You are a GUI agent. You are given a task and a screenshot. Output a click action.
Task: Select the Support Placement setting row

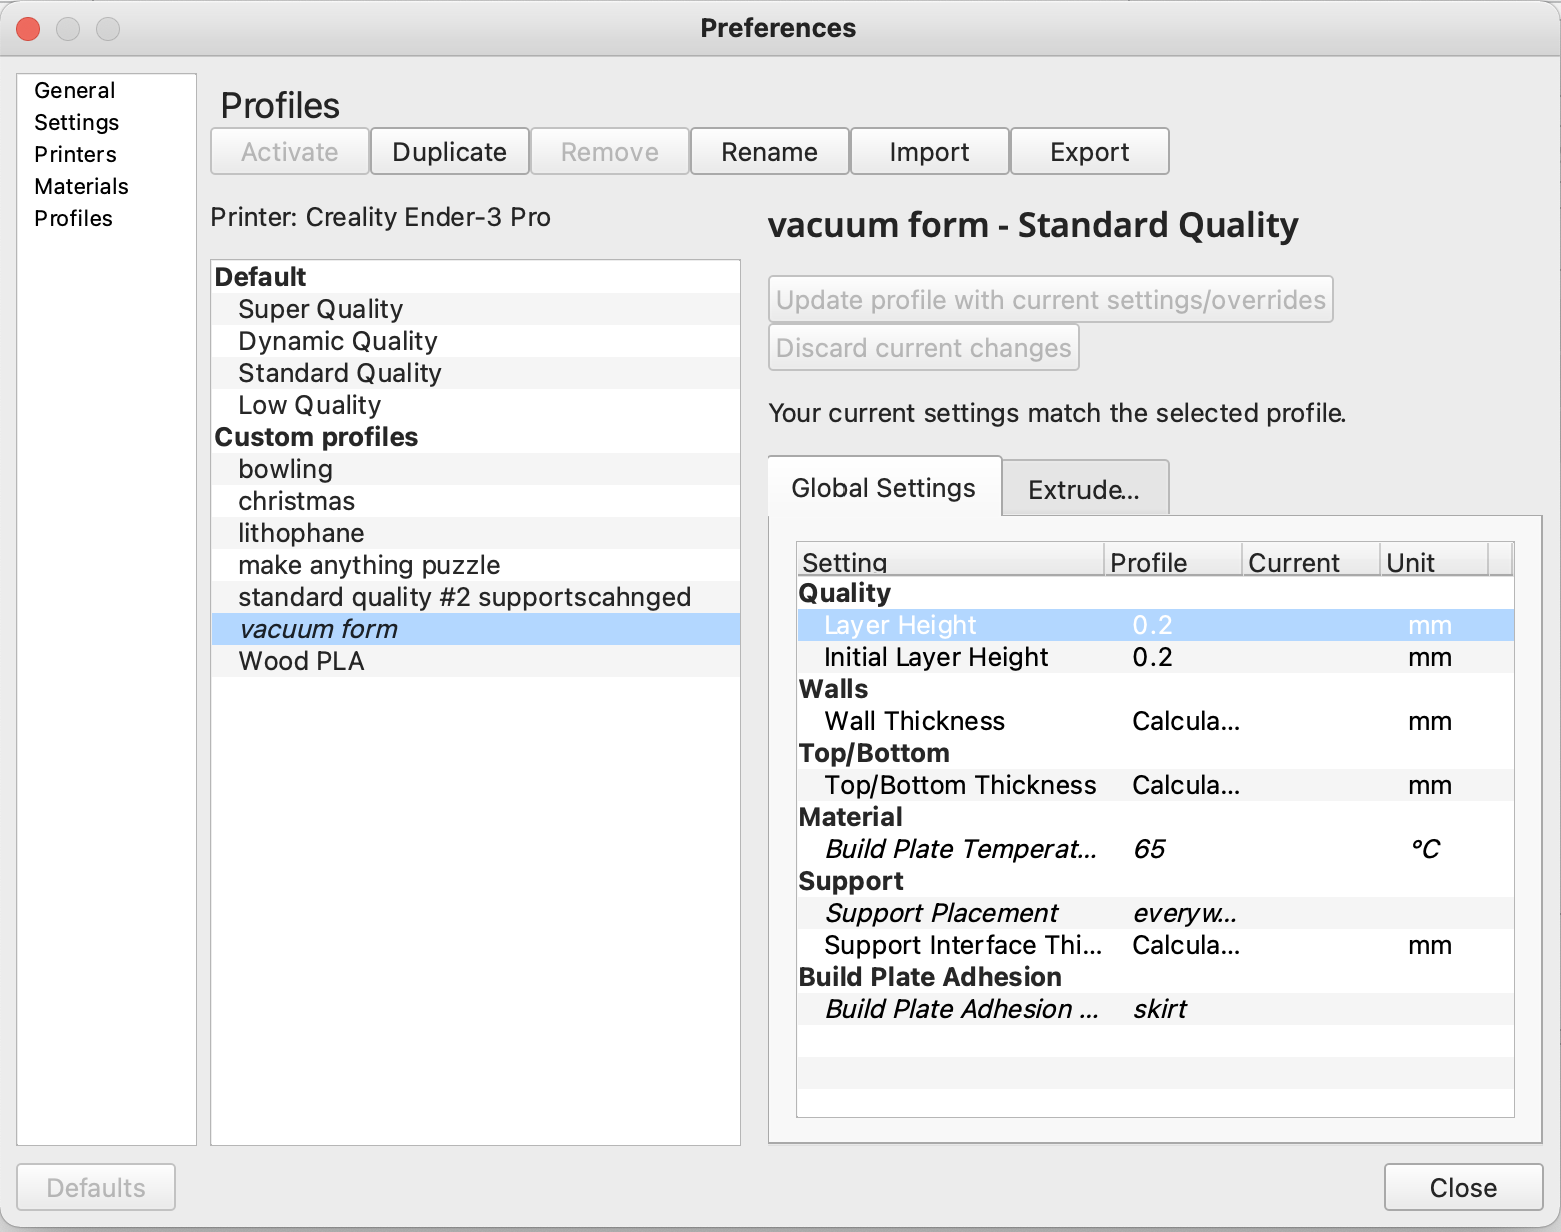coord(1156,913)
